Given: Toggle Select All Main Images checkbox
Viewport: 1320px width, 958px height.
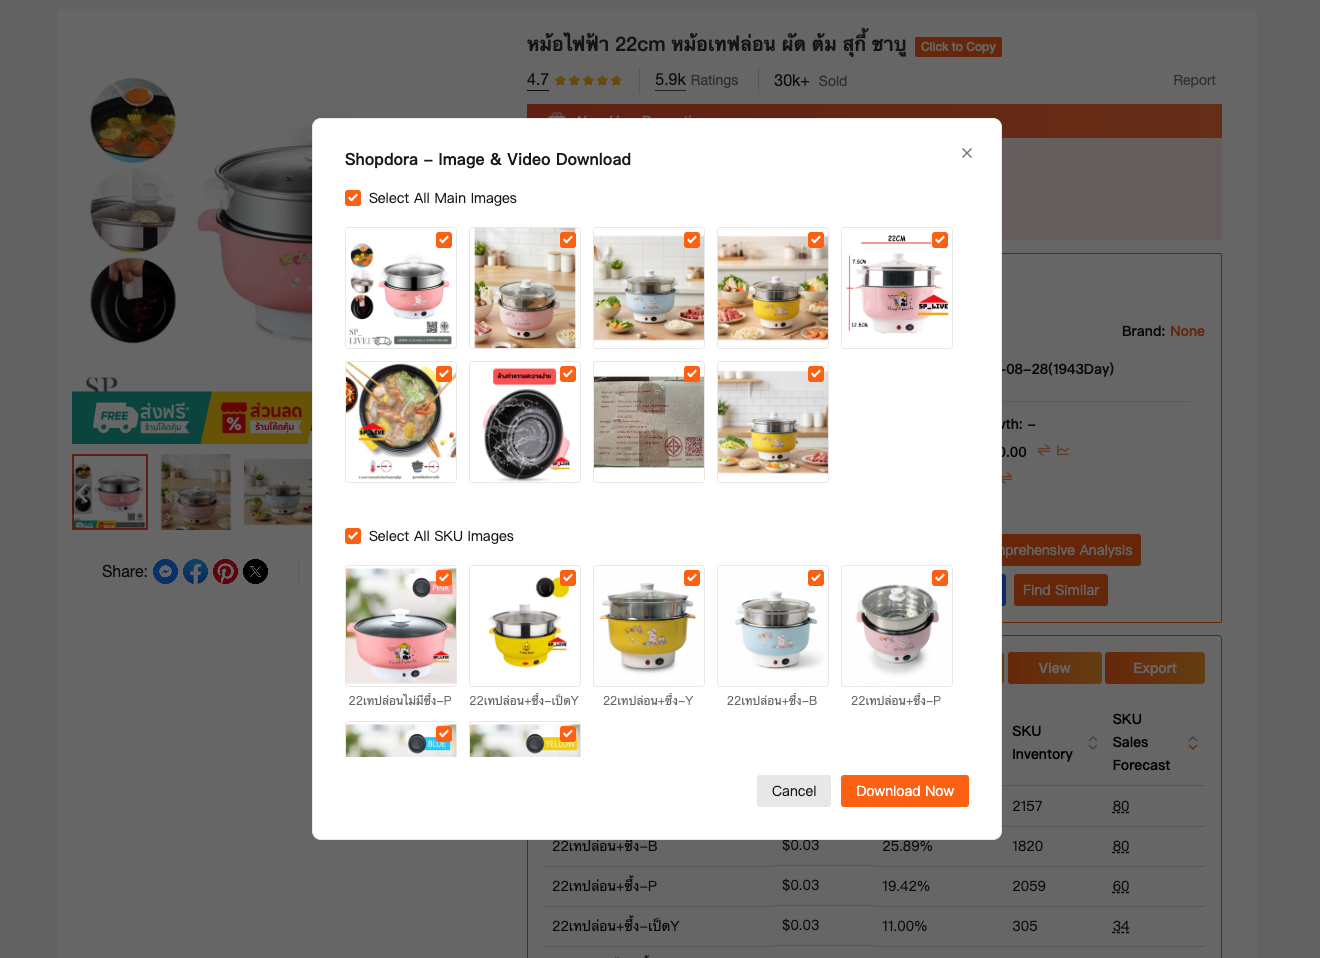Looking at the screenshot, I should click(x=353, y=198).
